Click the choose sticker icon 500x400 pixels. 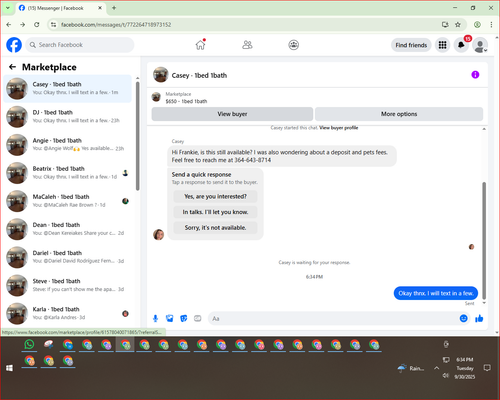(184, 318)
